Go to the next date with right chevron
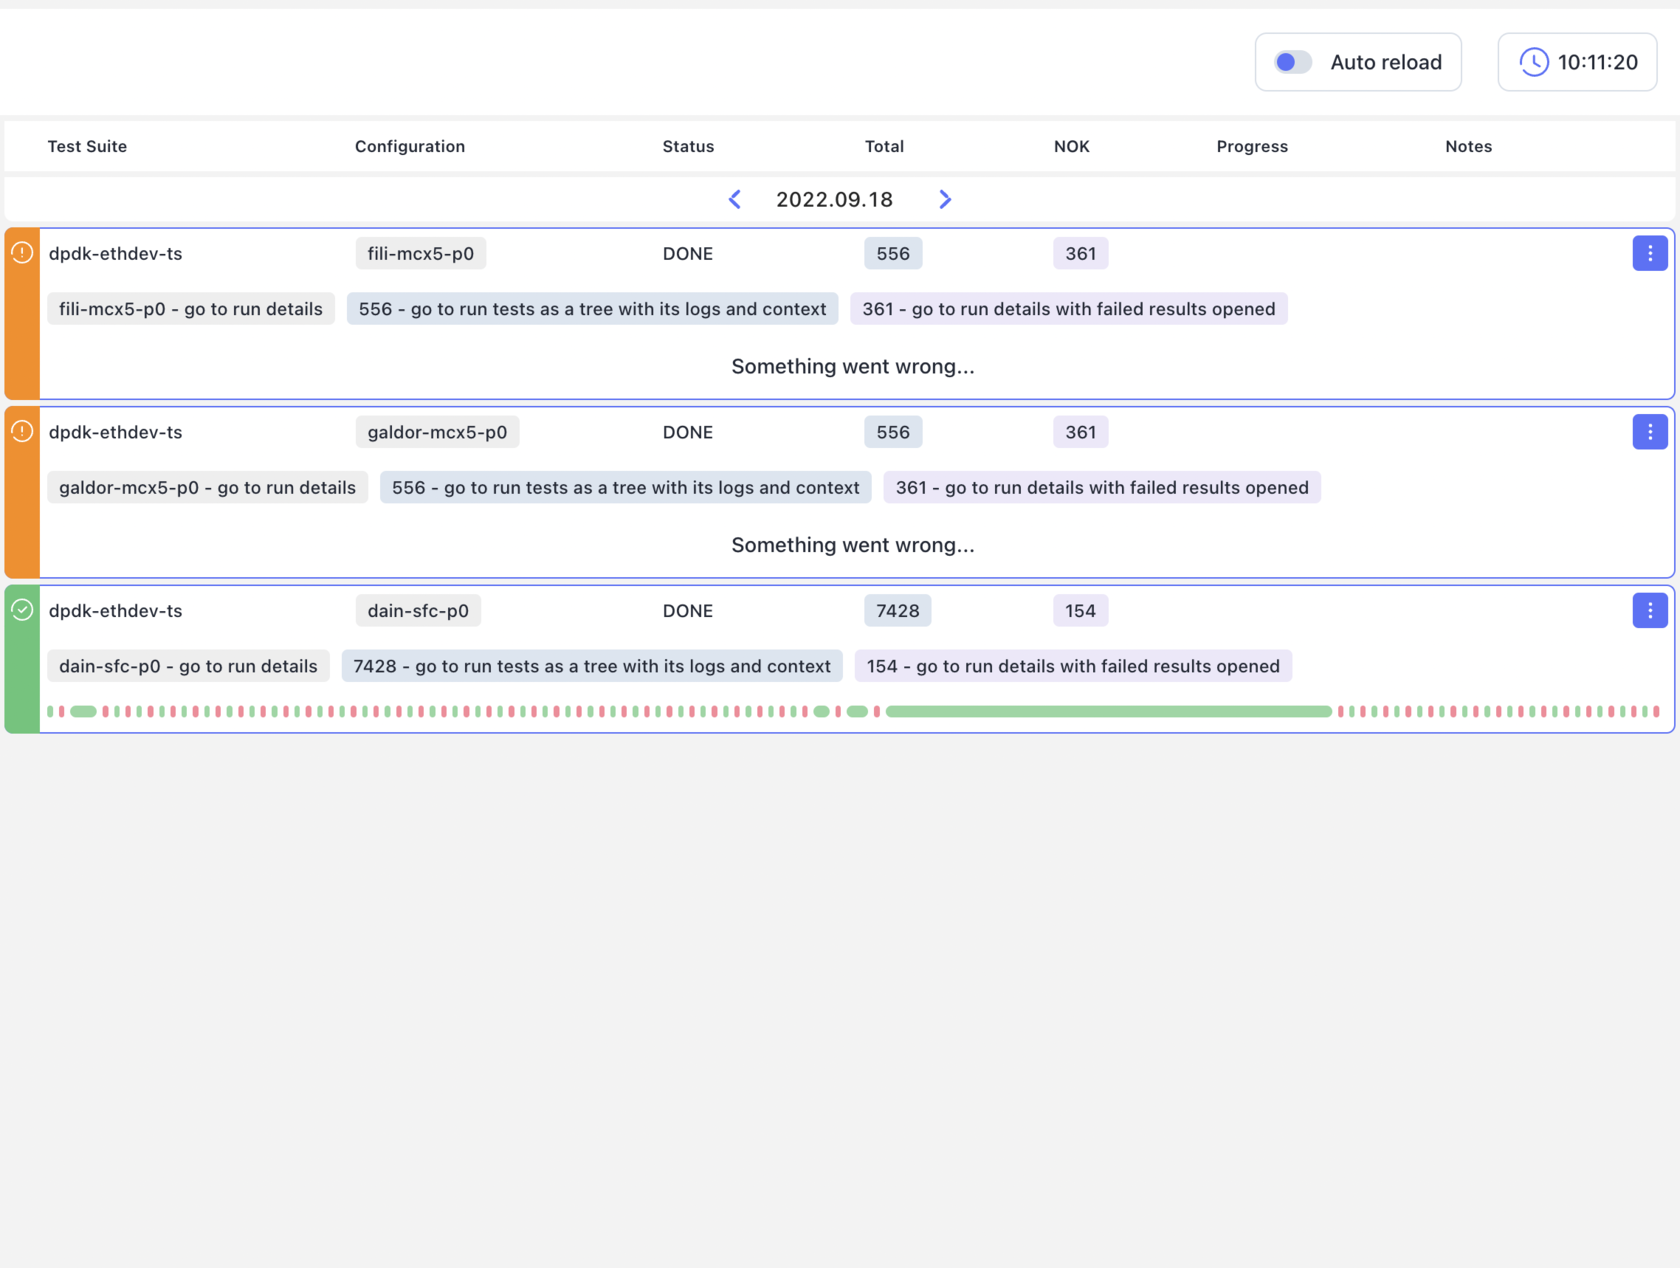The width and height of the screenshot is (1680, 1268). coord(945,199)
